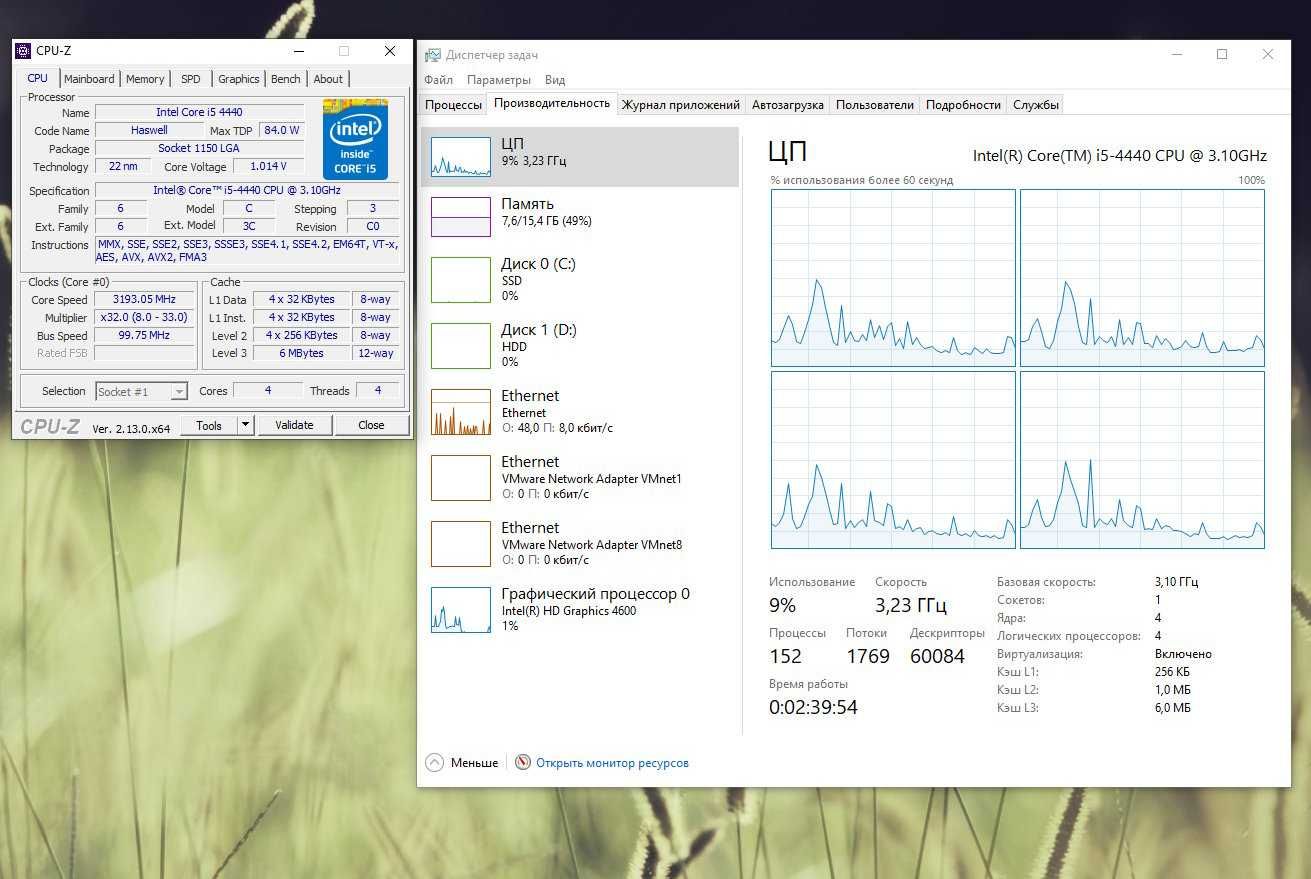Click the Скорость value 3,23 ГГц
This screenshot has height=879, width=1311.
click(910, 605)
